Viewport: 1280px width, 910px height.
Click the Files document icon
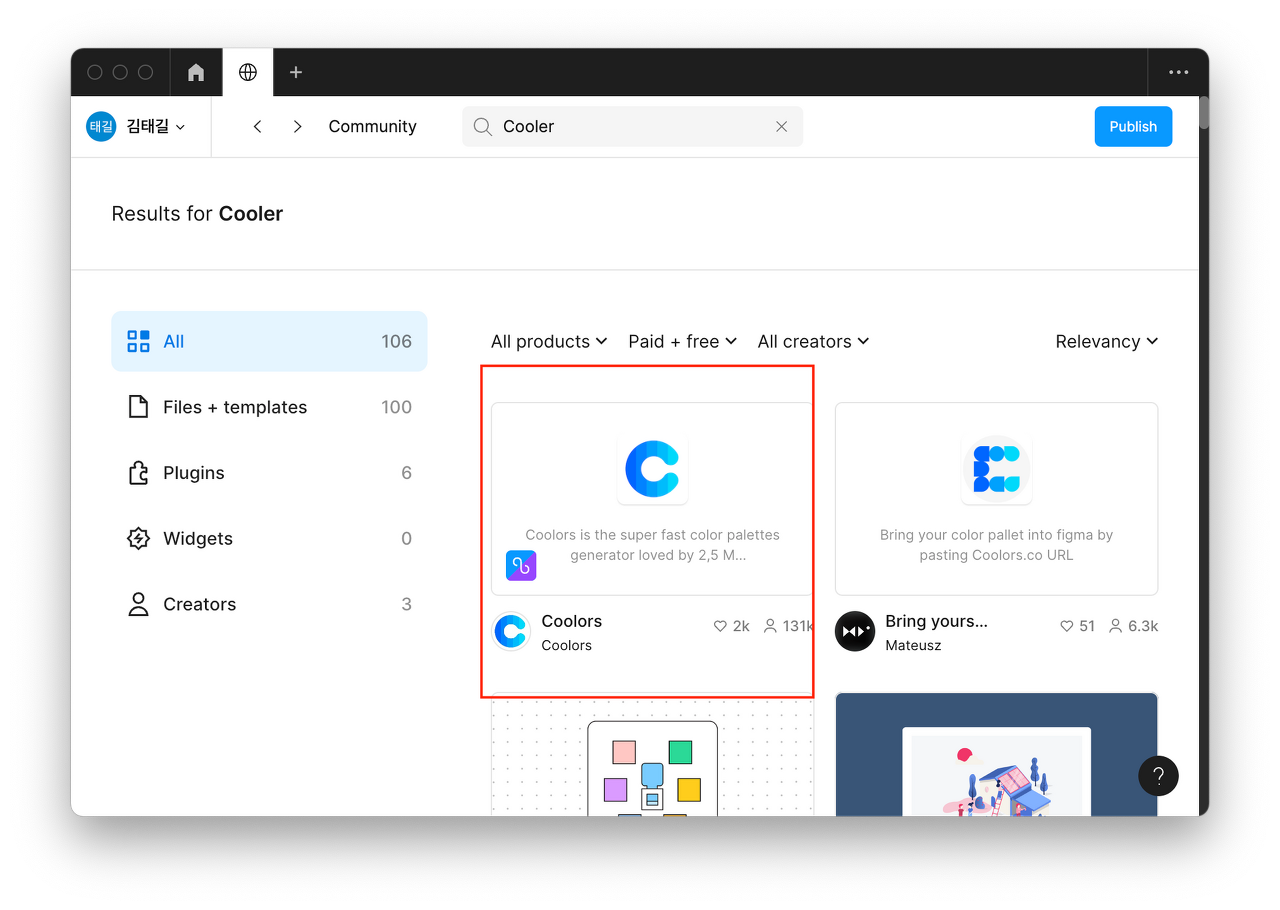[138, 407]
